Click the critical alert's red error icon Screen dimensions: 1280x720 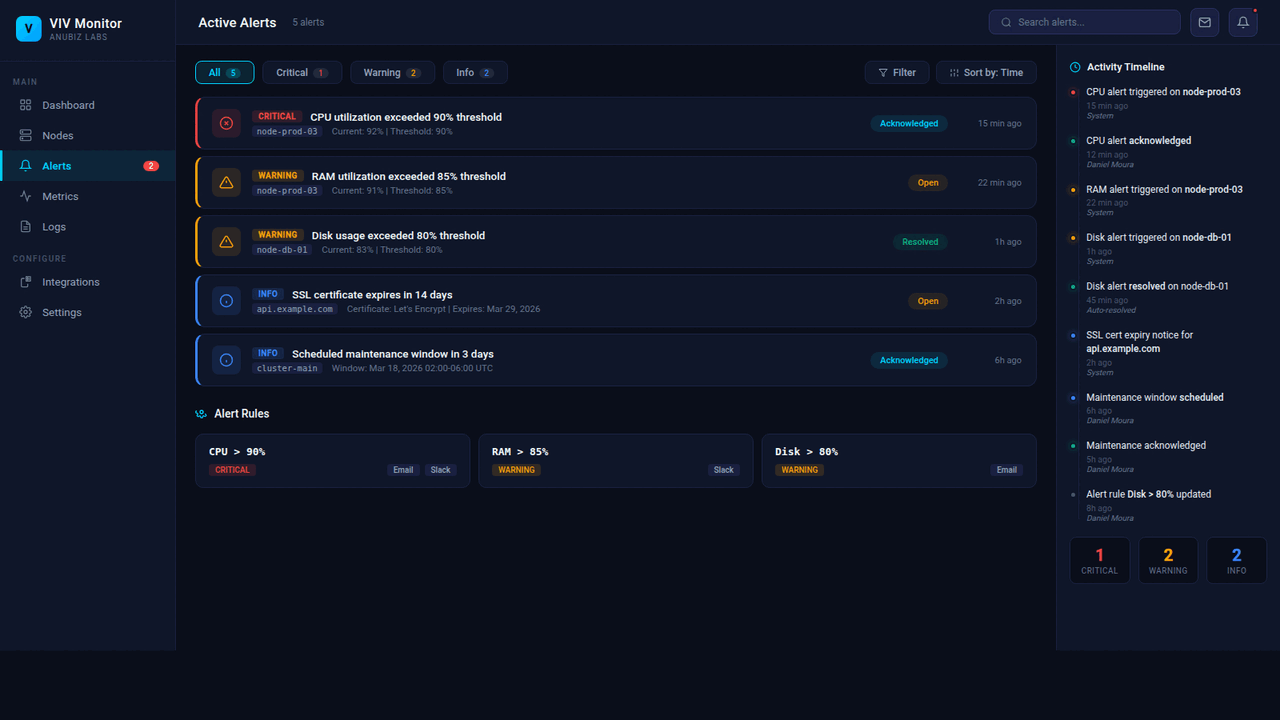pos(226,123)
